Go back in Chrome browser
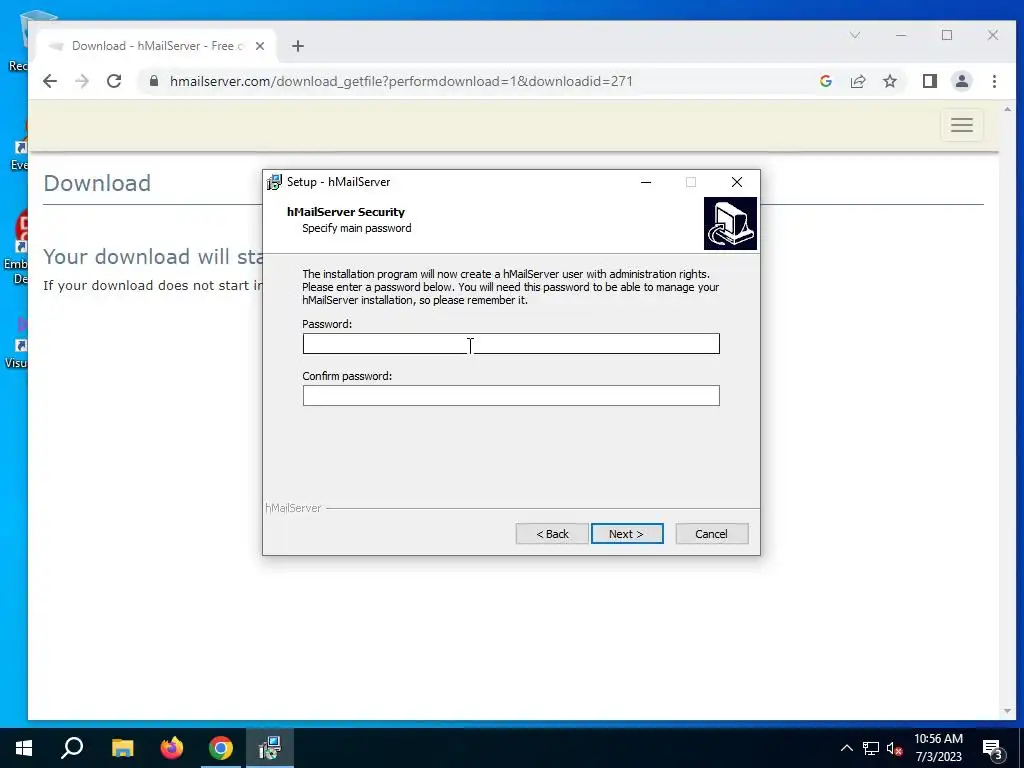The height and width of the screenshot is (768, 1024). [50, 81]
